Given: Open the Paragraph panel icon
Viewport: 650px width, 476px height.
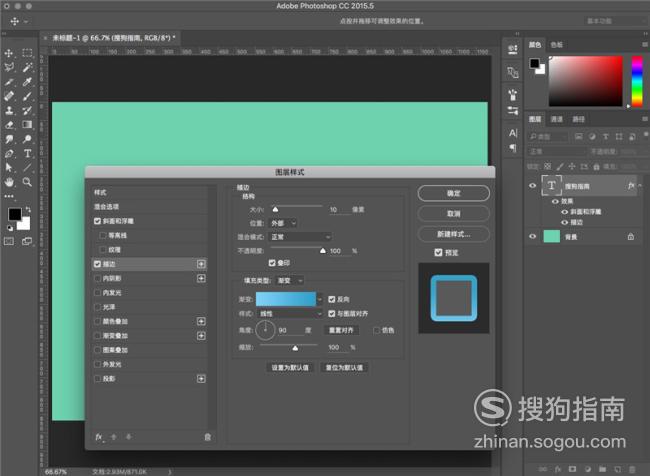Looking at the screenshot, I should 513,148.
